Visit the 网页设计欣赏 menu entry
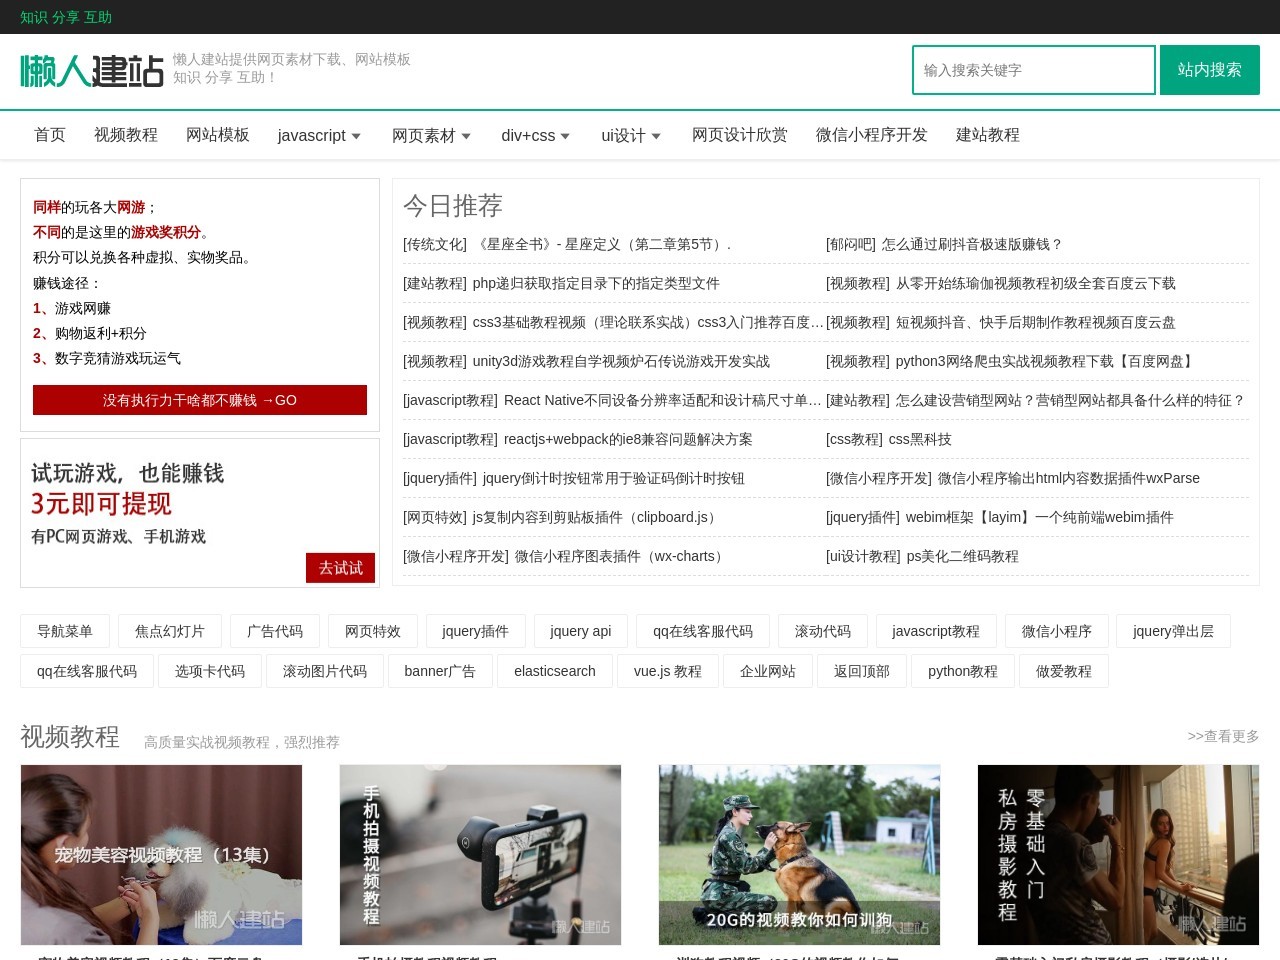 (740, 135)
